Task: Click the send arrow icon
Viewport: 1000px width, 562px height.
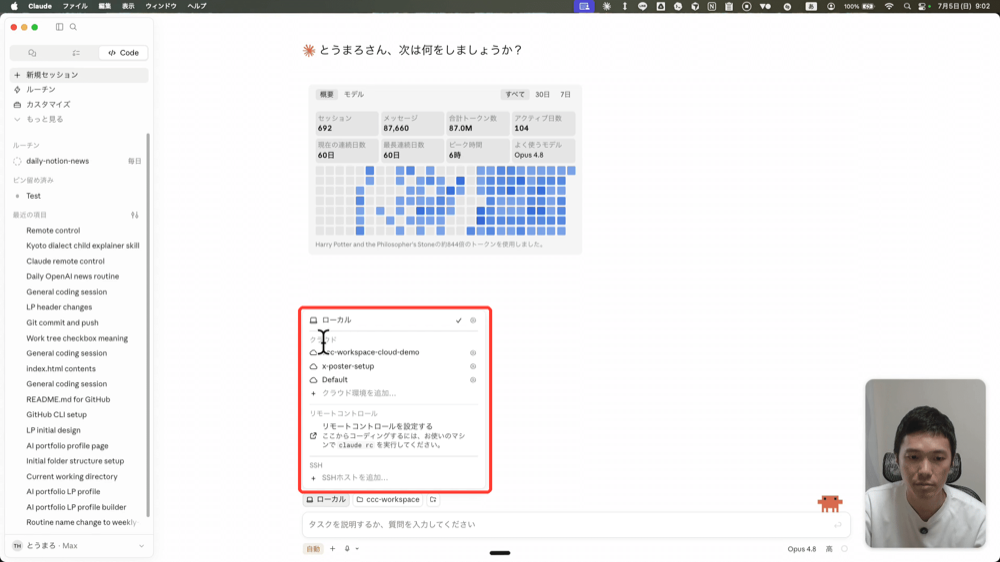Action: [x=837, y=525]
